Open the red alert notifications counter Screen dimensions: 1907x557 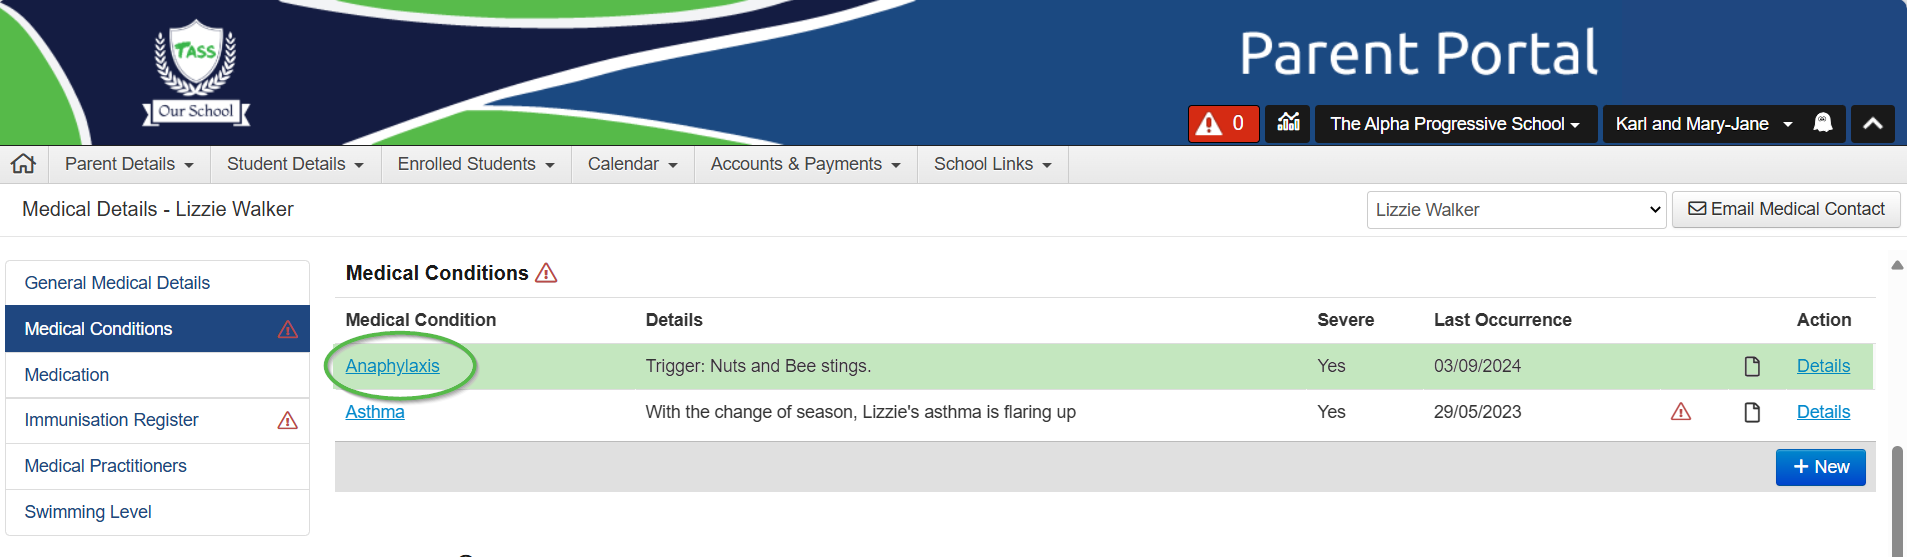[1222, 124]
